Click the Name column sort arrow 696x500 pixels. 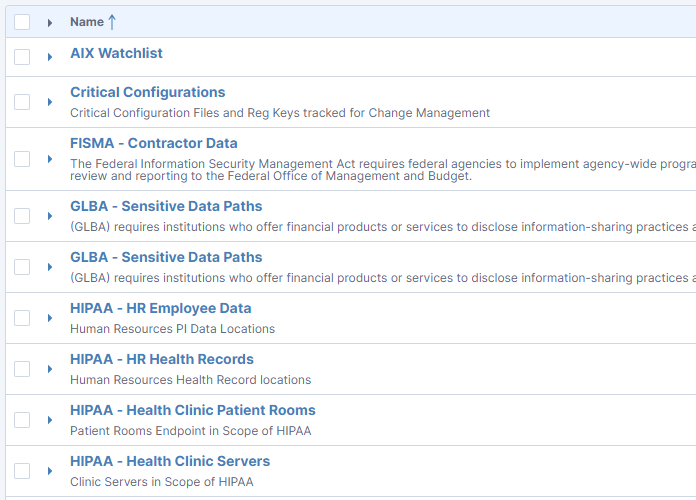[112, 22]
